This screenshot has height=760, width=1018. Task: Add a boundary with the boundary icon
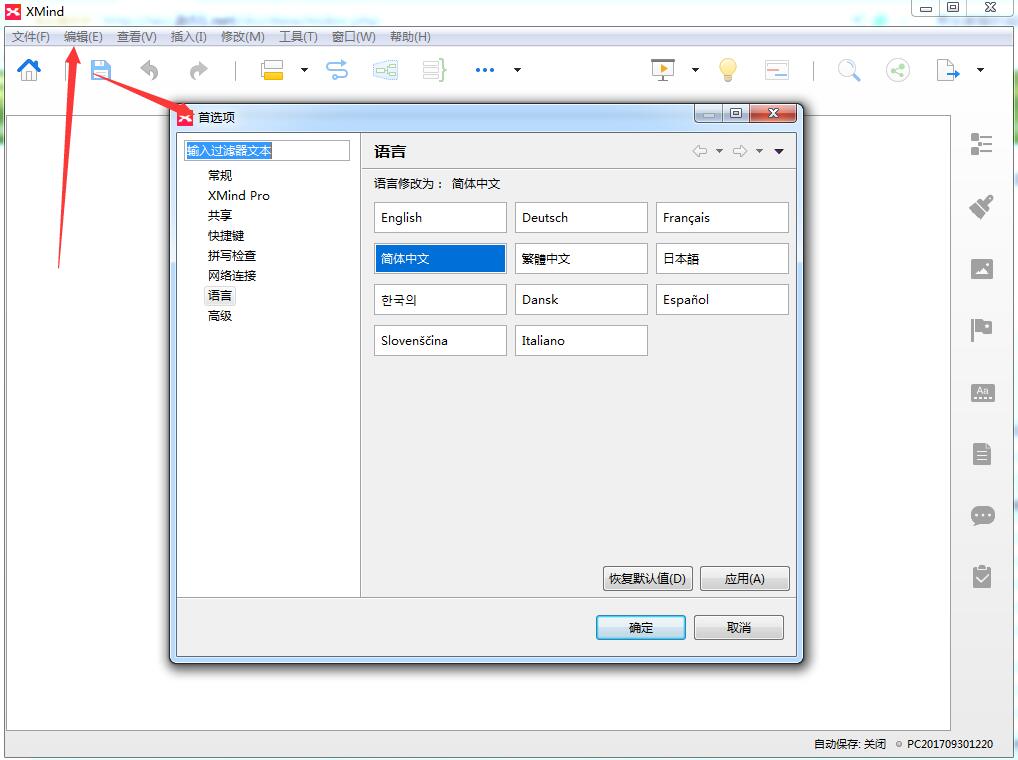click(386, 69)
